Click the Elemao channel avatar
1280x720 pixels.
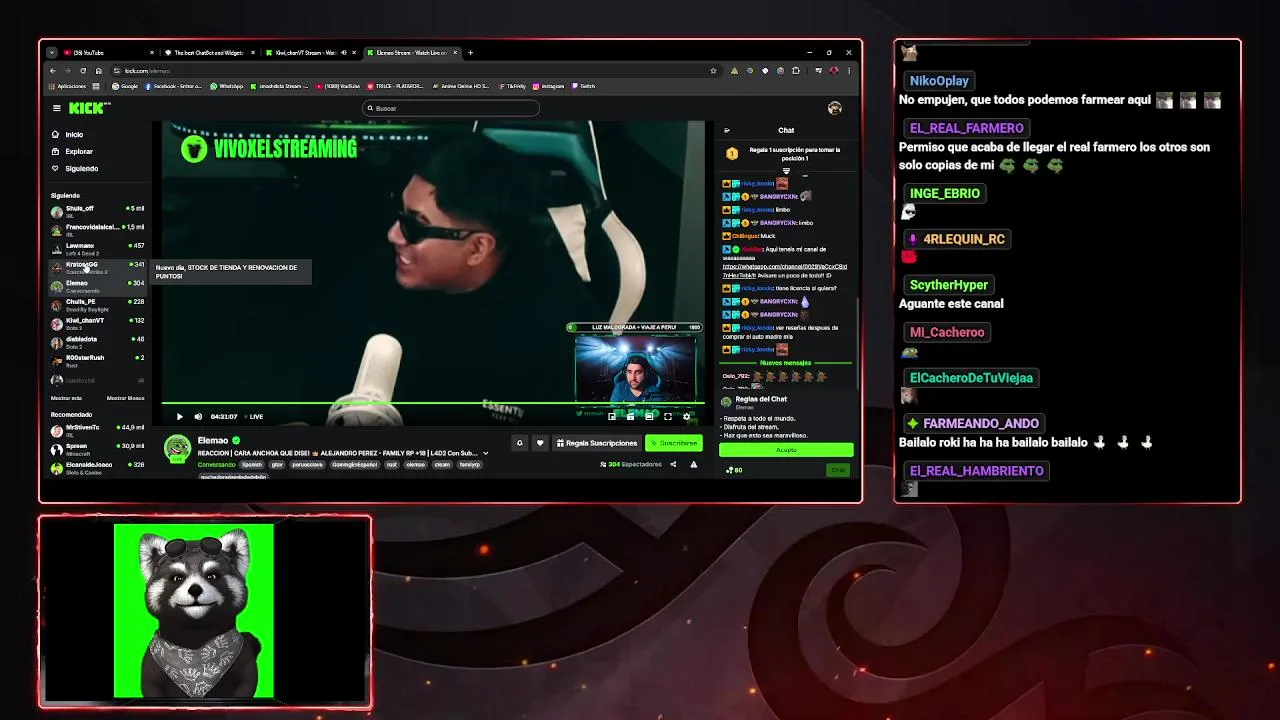tap(177, 449)
